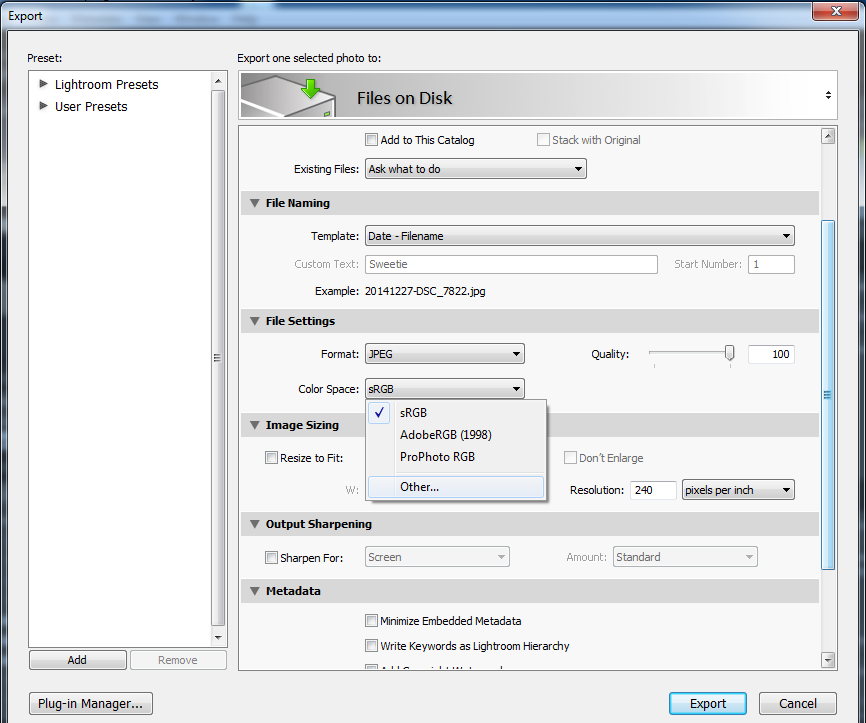
Task: Open the export destination selector arrows
Action: (x=828, y=95)
